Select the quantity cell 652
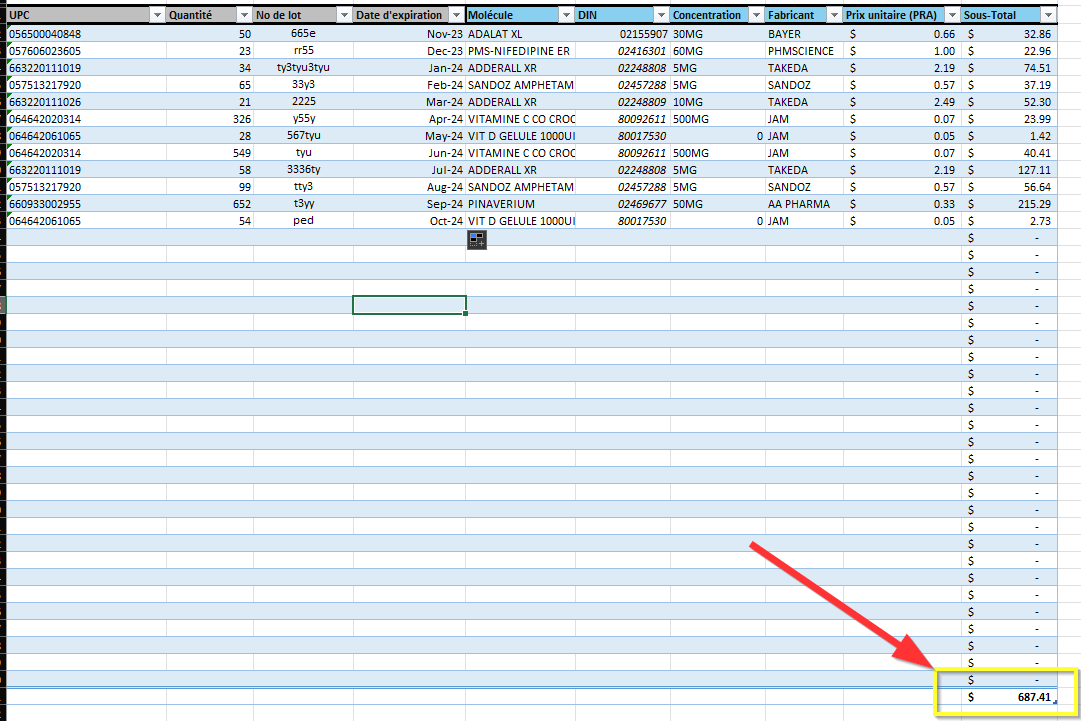The width and height of the screenshot is (1081, 721). [x=210, y=204]
